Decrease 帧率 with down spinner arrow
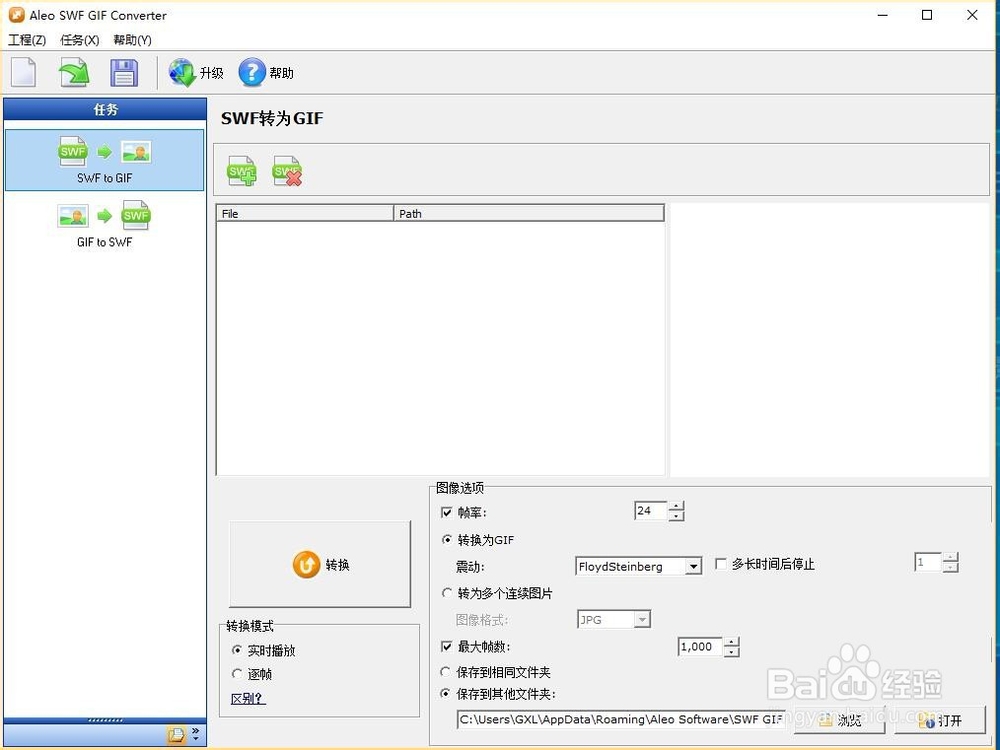The image size is (1000, 750). pyautogui.click(x=676, y=516)
